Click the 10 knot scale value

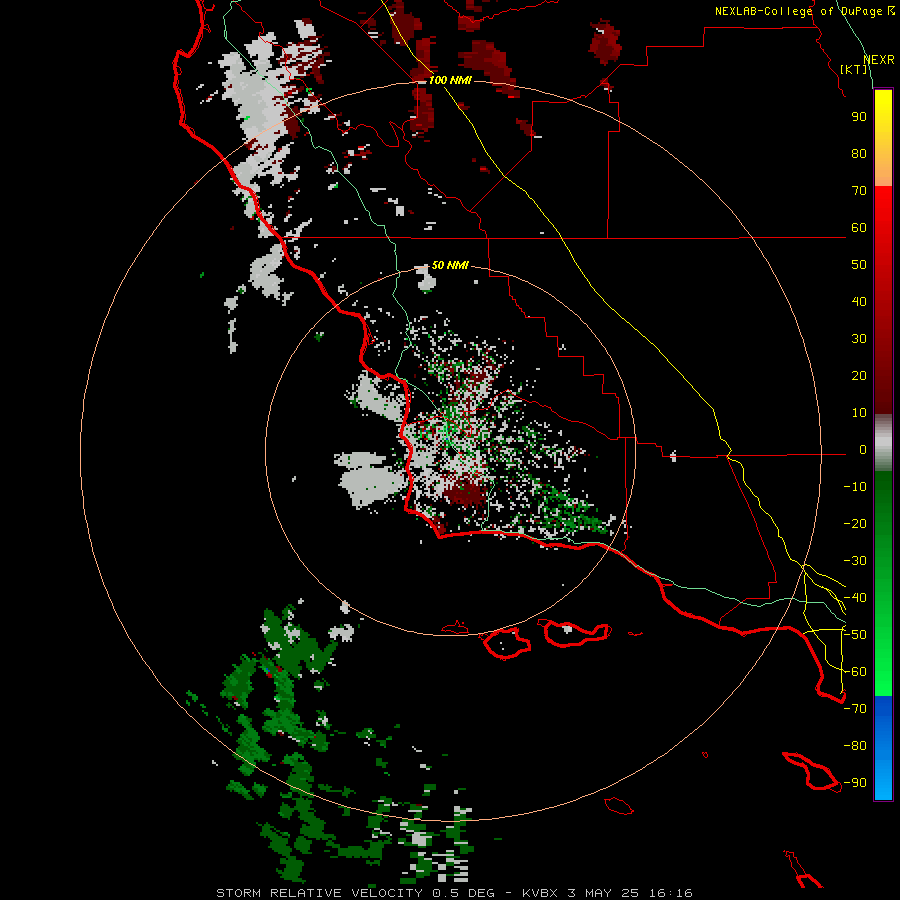point(859,413)
